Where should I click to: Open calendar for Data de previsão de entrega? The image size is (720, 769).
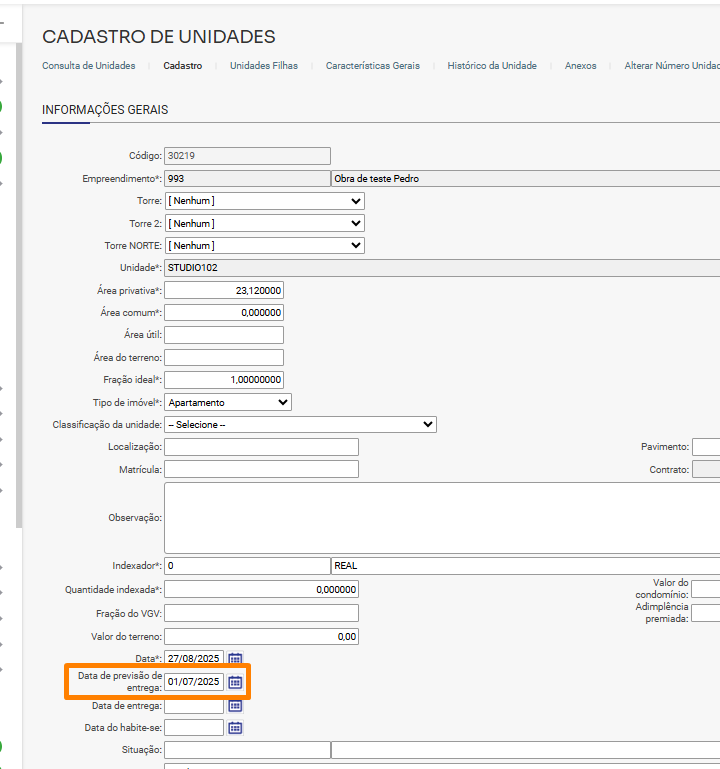click(x=235, y=682)
